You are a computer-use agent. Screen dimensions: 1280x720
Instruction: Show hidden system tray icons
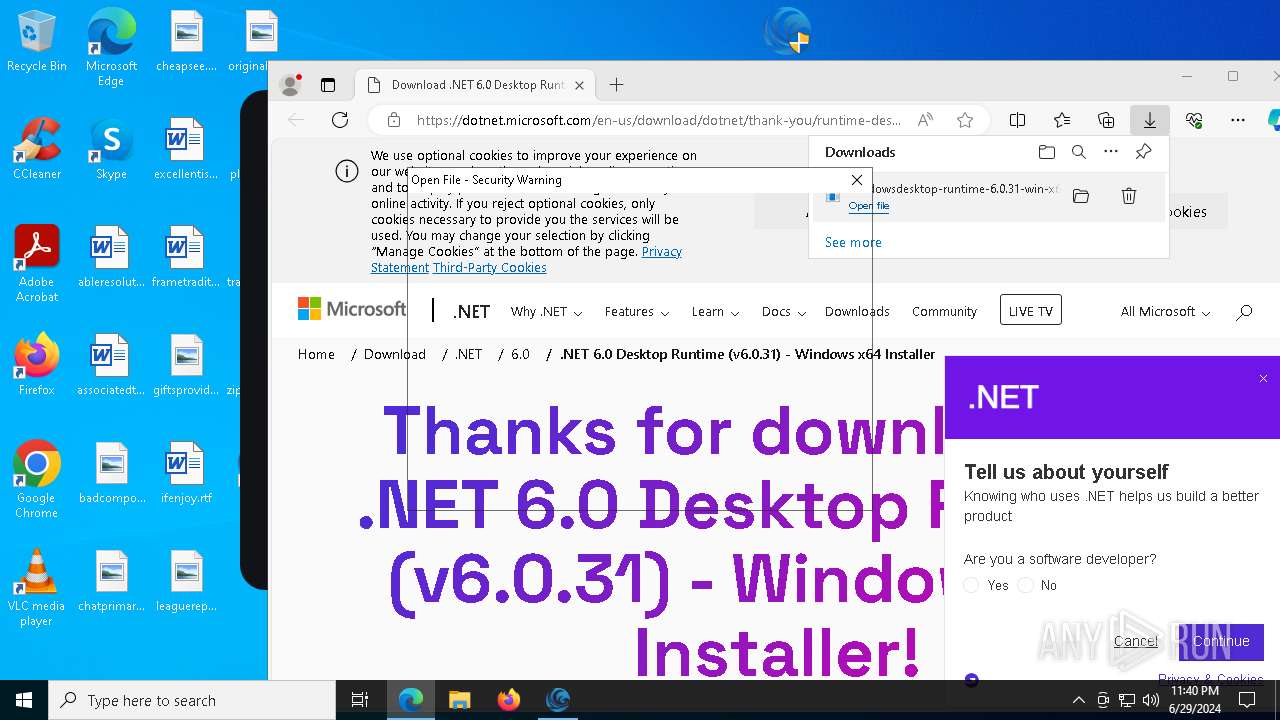(x=1078, y=700)
